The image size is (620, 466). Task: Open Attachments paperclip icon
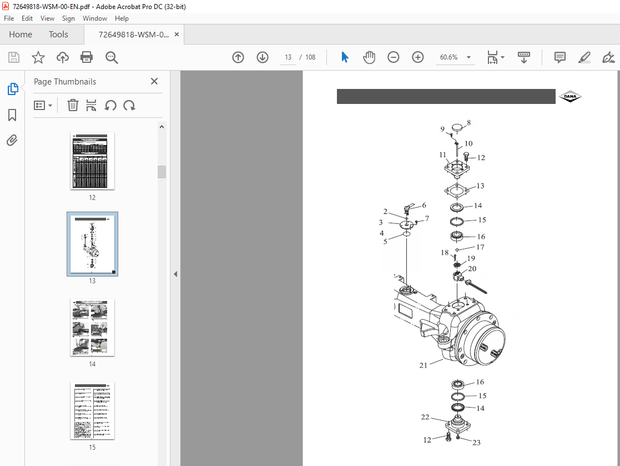point(12,140)
